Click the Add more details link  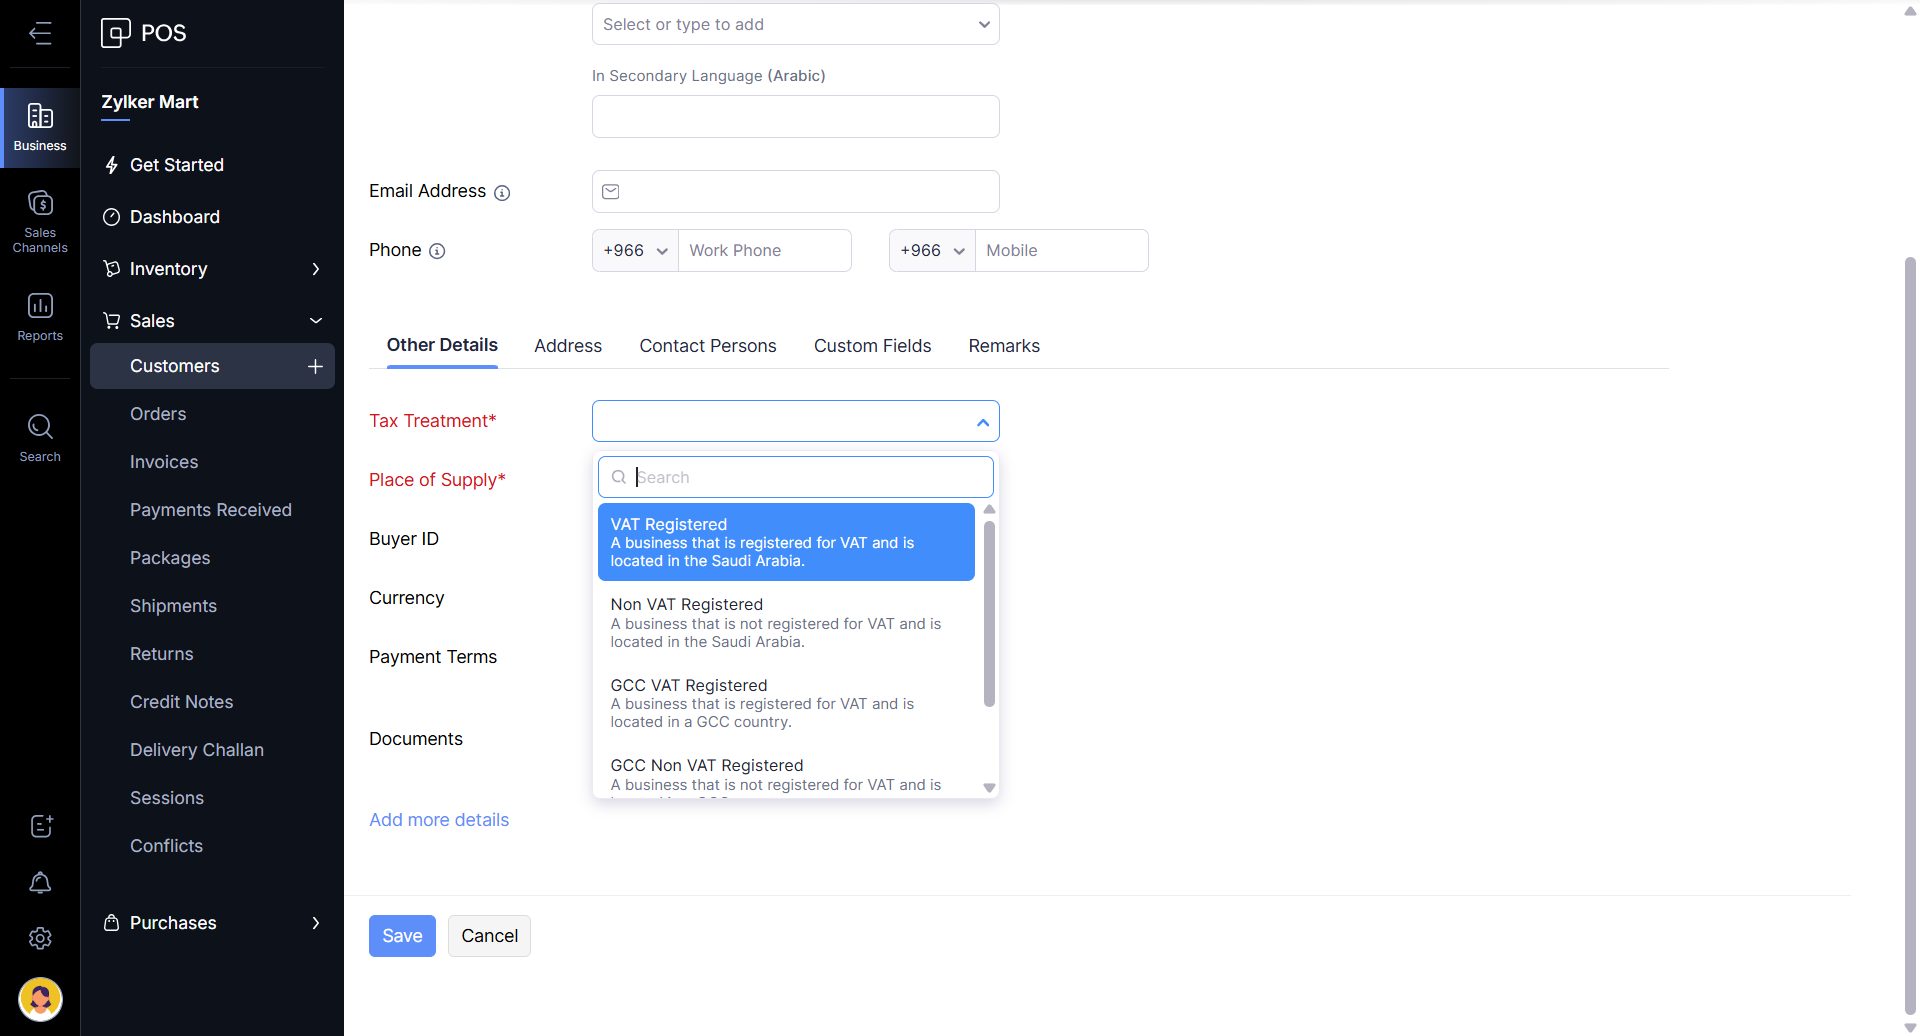pyautogui.click(x=439, y=820)
